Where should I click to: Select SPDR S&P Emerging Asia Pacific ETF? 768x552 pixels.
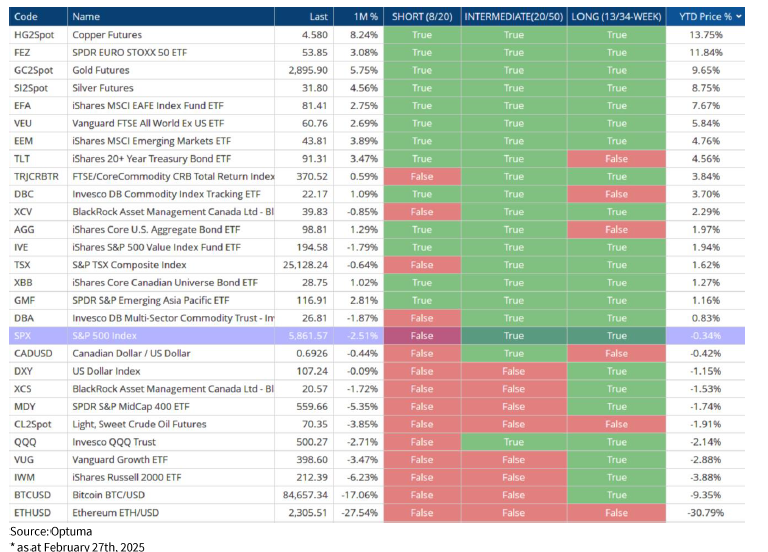click(150, 300)
